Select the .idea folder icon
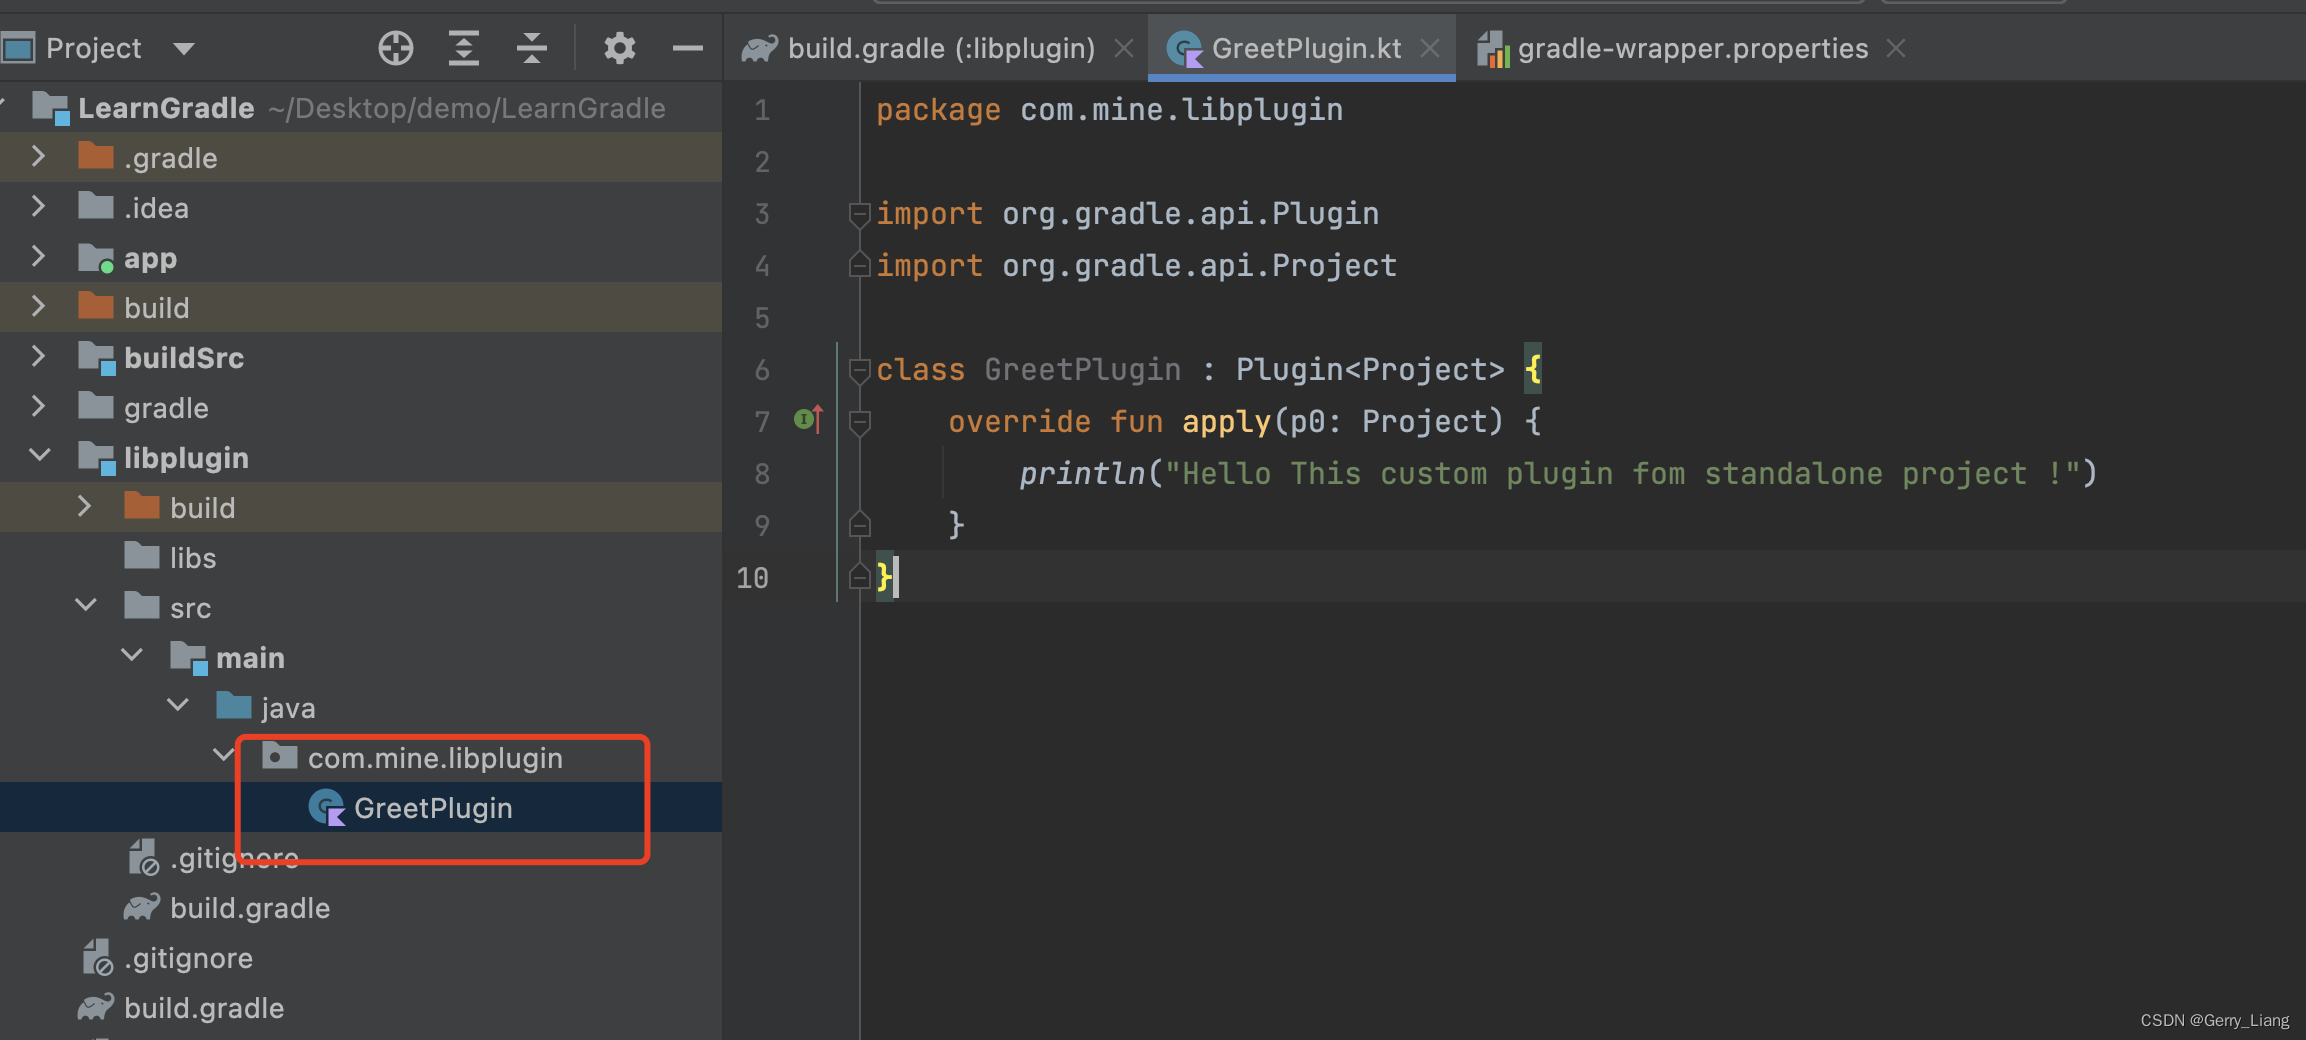Image resolution: width=2306 pixels, height=1040 pixels. coord(96,206)
